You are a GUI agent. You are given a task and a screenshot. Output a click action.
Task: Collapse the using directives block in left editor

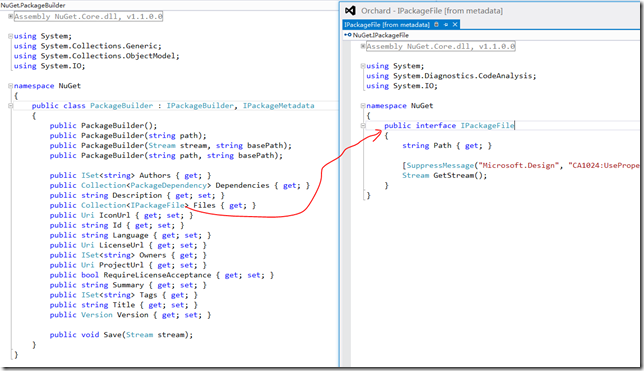pyautogui.click(x=11, y=36)
